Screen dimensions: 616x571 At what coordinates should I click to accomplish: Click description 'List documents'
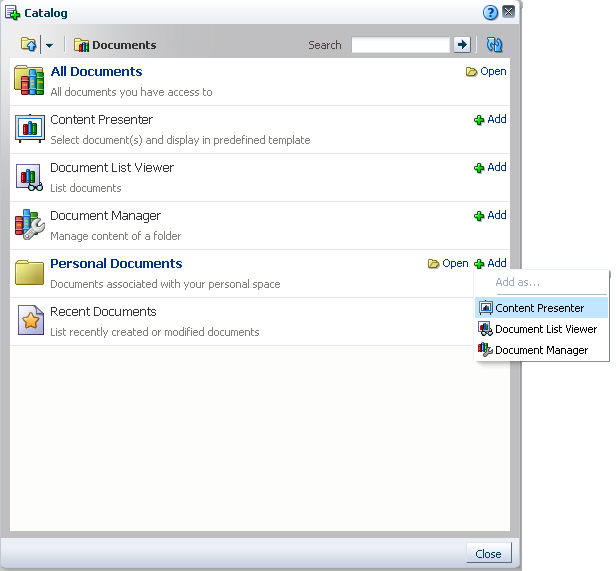(x=86, y=188)
